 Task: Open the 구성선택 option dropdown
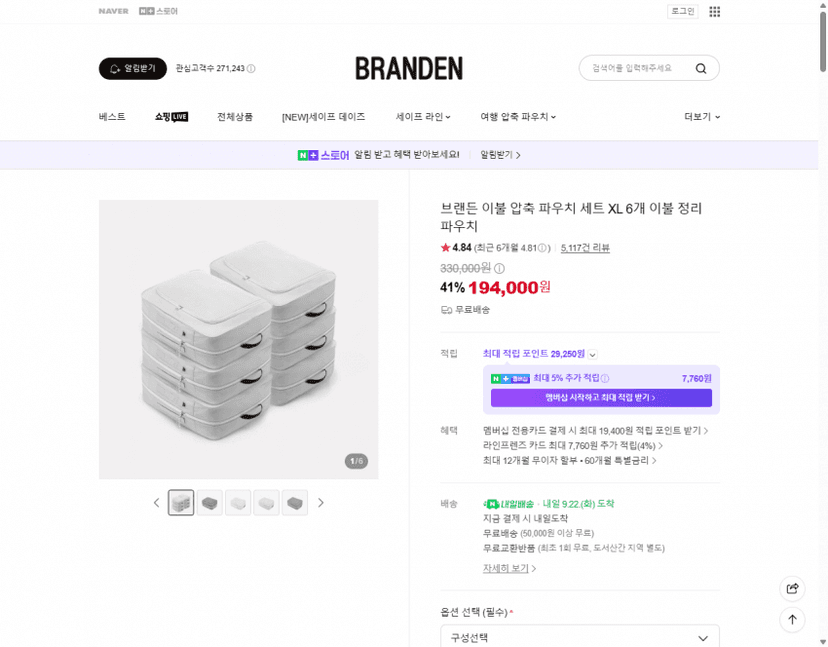[580, 637]
